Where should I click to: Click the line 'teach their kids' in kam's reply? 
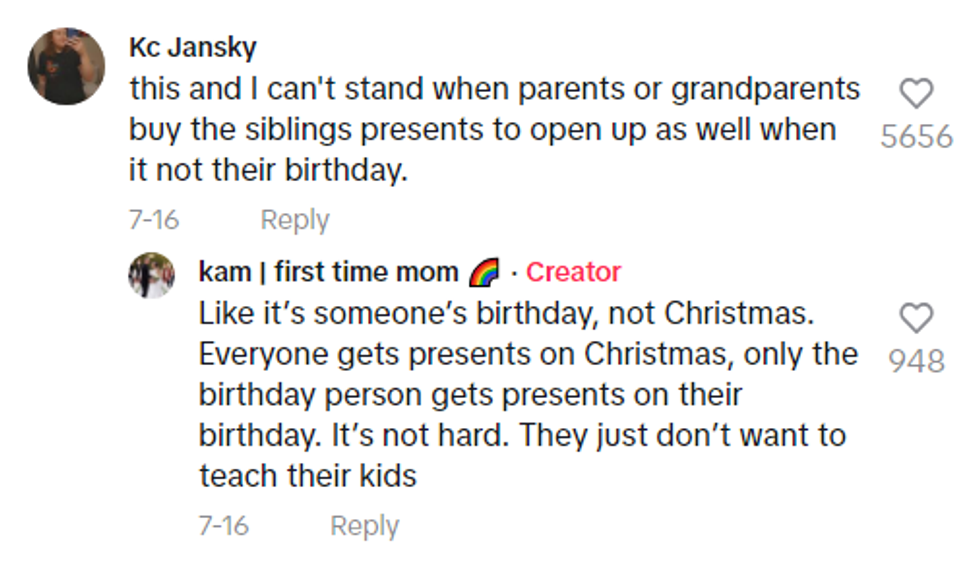pyautogui.click(x=307, y=476)
